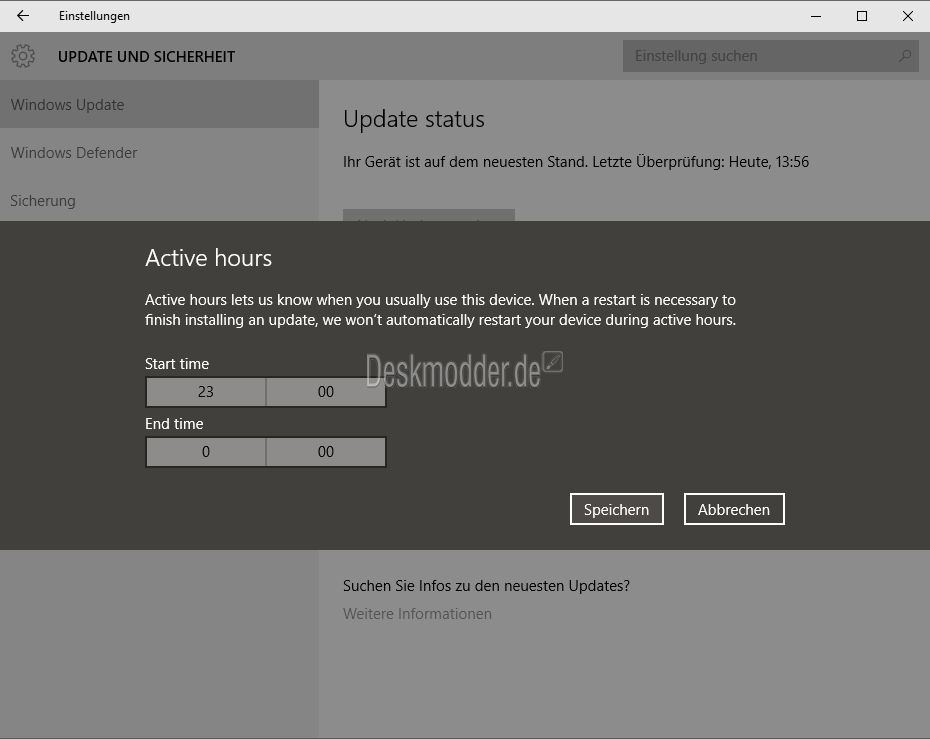
Task: Open Sicherung section
Action: [x=159, y=200]
